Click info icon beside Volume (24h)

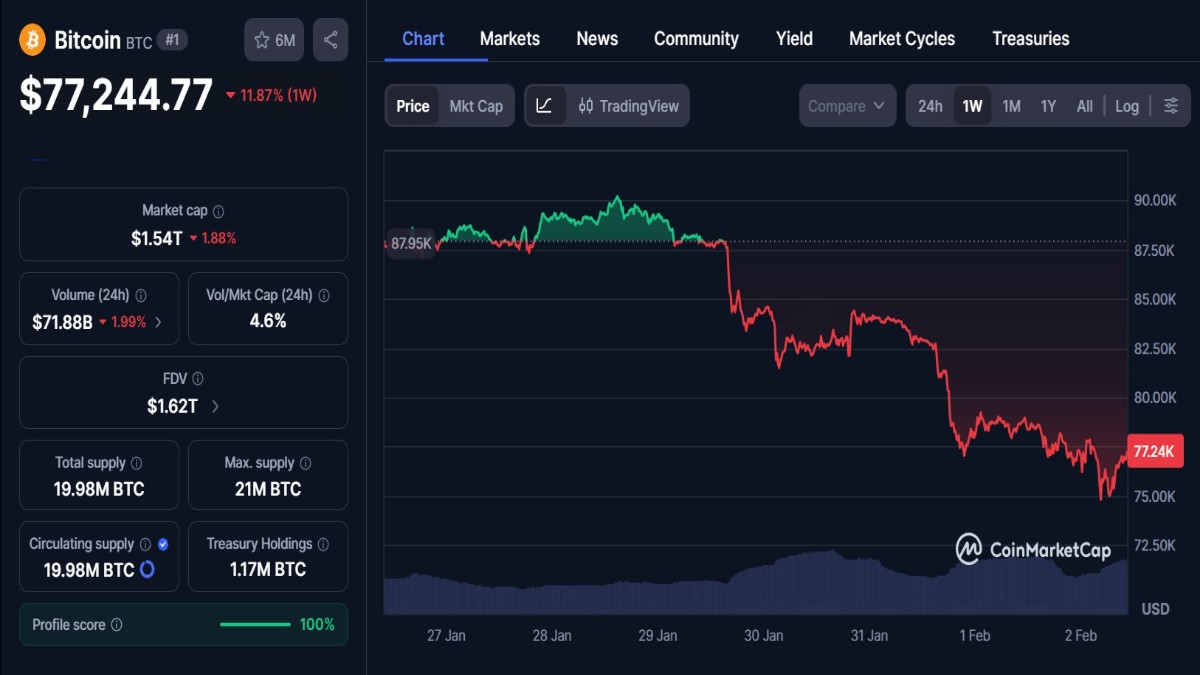(141, 296)
